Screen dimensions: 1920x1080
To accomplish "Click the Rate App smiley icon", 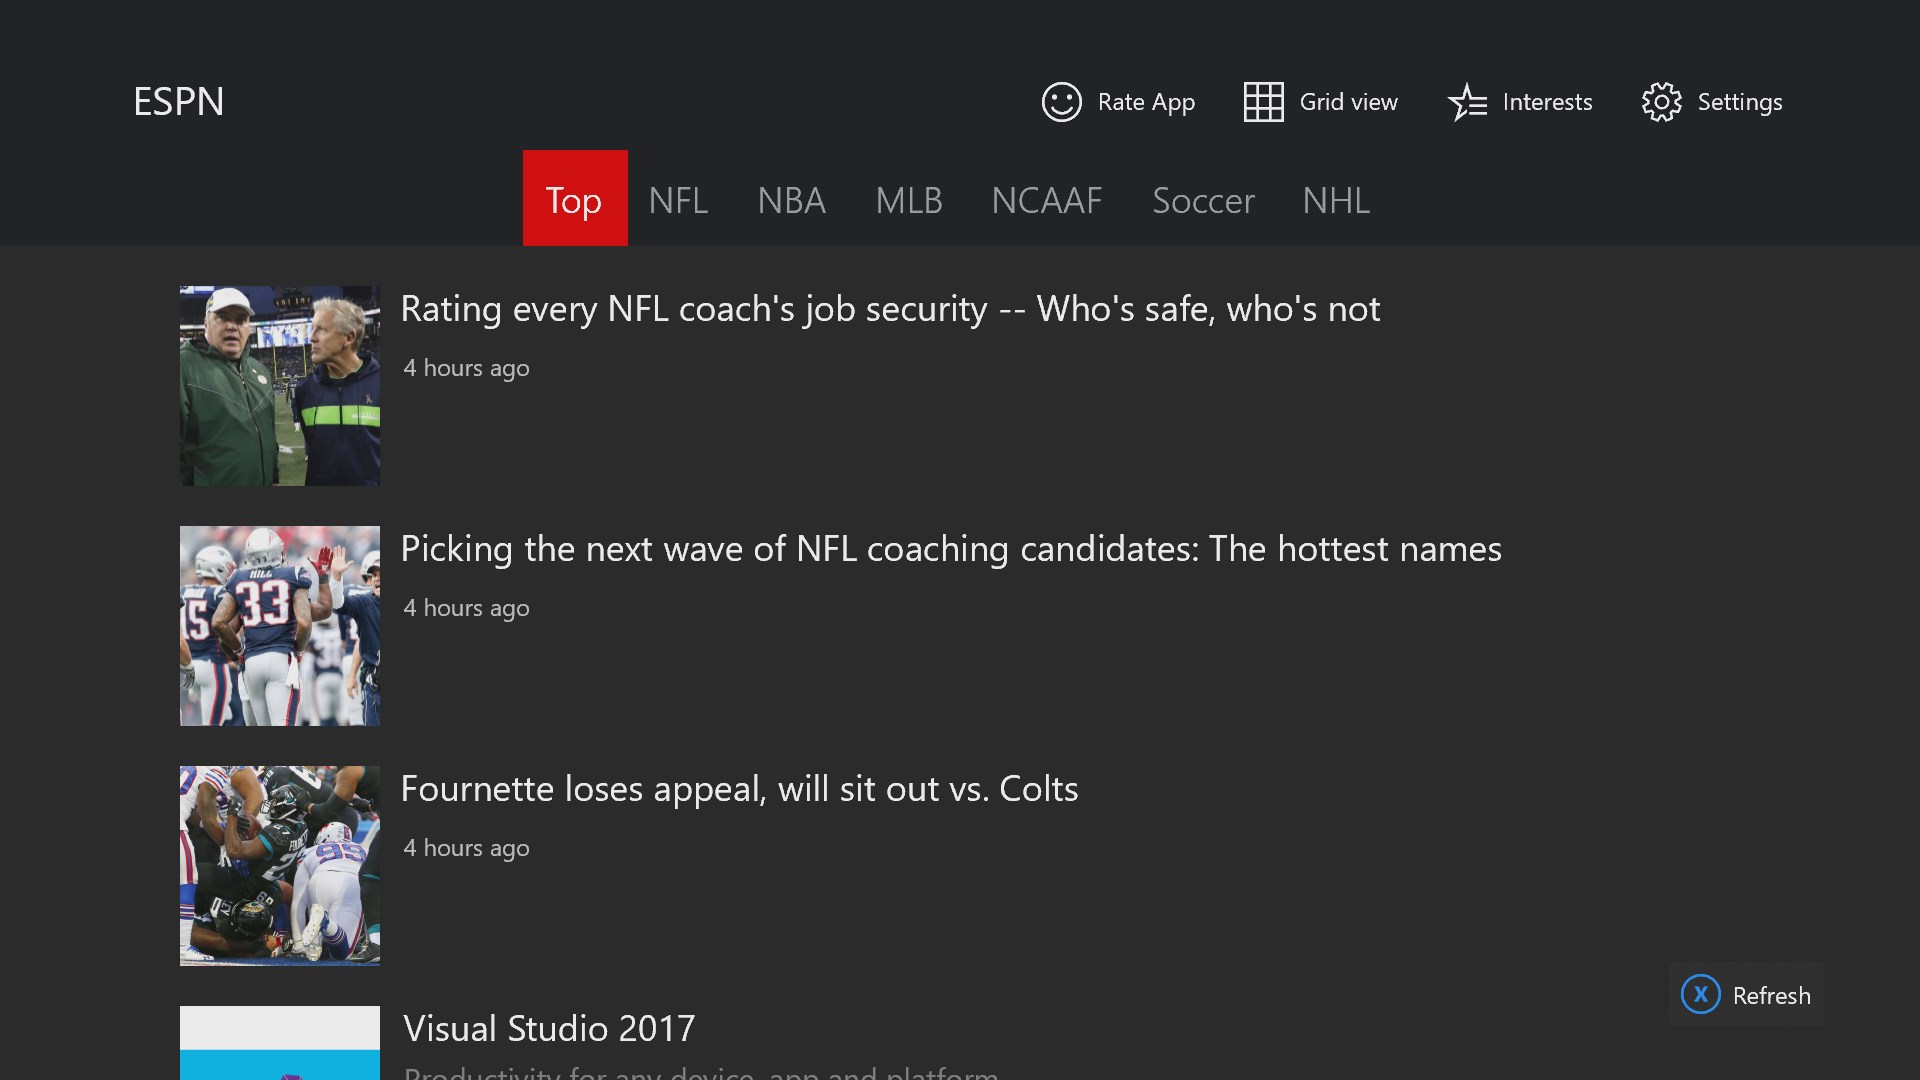I will click(x=1061, y=102).
